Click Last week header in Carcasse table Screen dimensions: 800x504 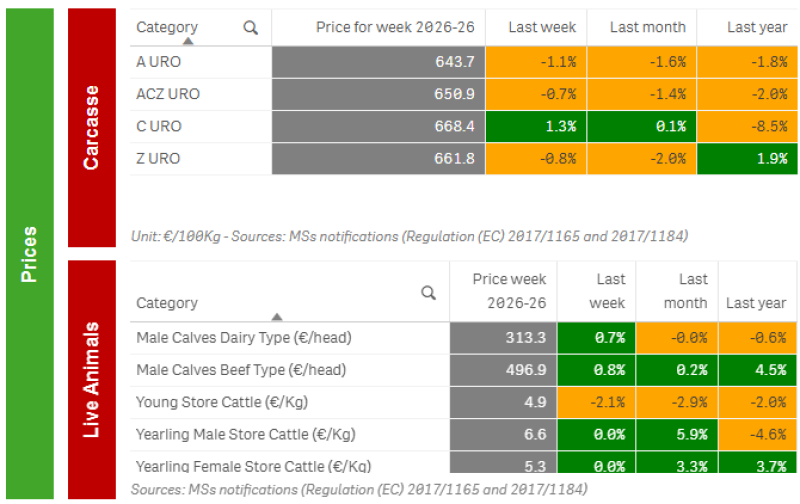pyautogui.click(x=542, y=27)
